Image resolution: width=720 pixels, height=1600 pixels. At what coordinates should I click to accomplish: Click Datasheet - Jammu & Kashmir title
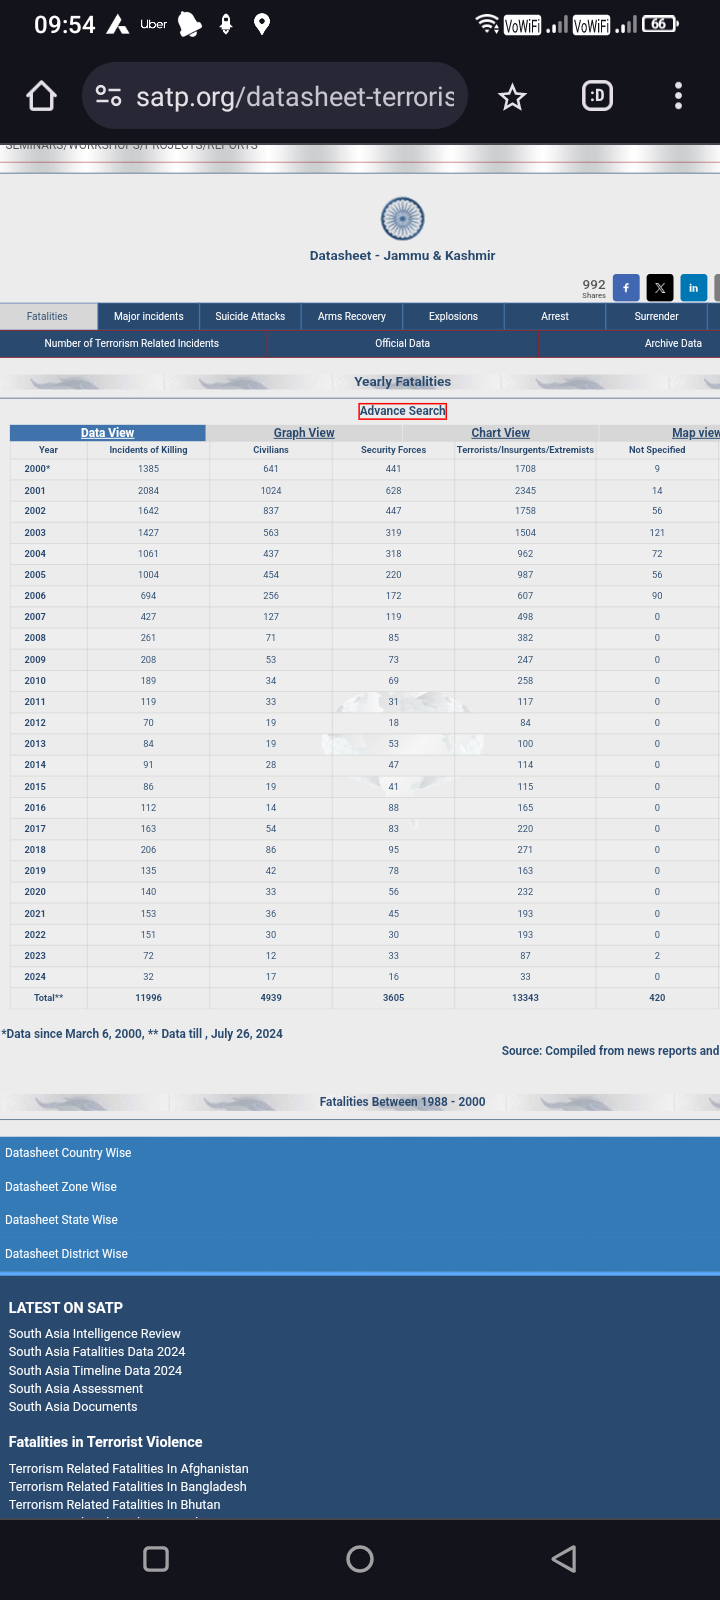[x=402, y=256]
